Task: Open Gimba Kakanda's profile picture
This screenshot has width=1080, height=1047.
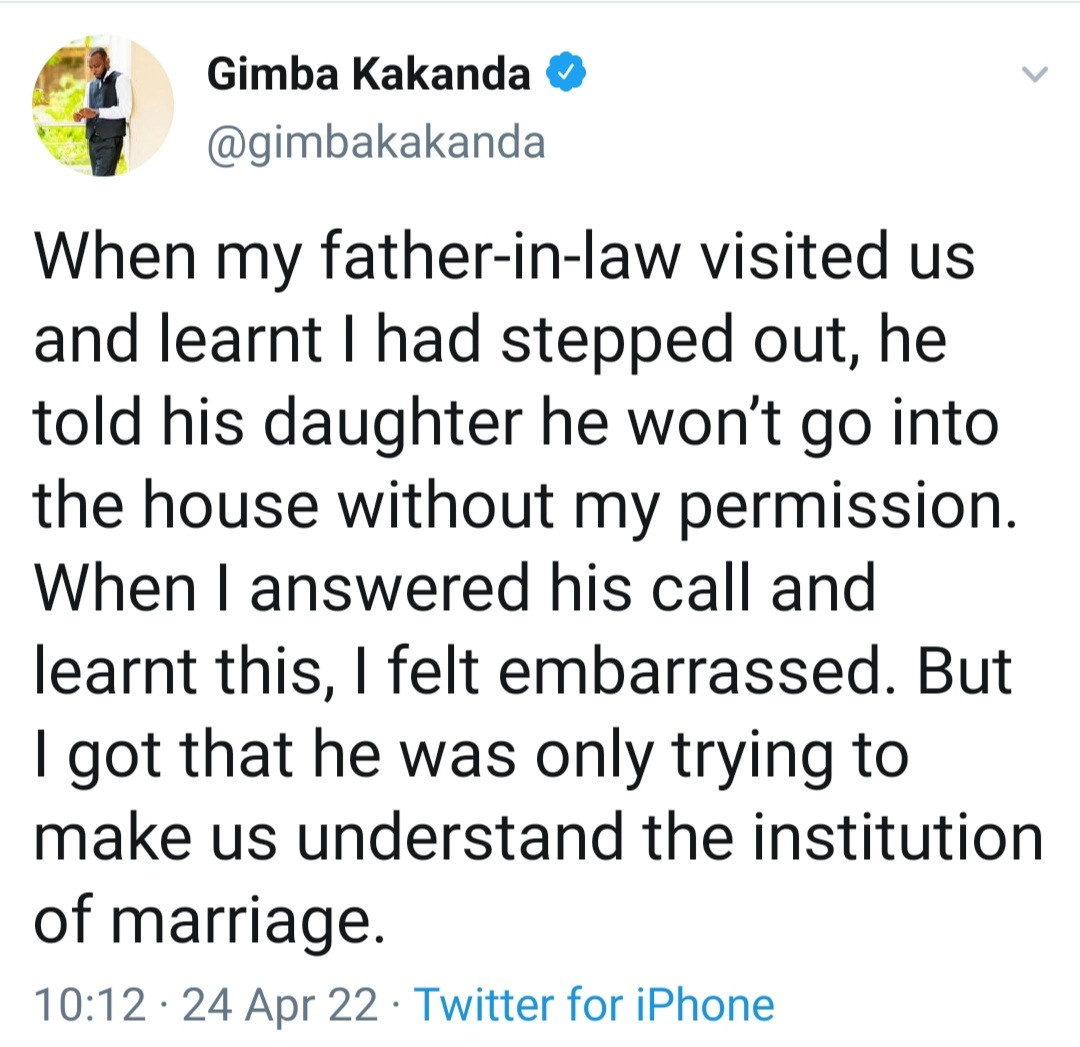Action: point(103,106)
